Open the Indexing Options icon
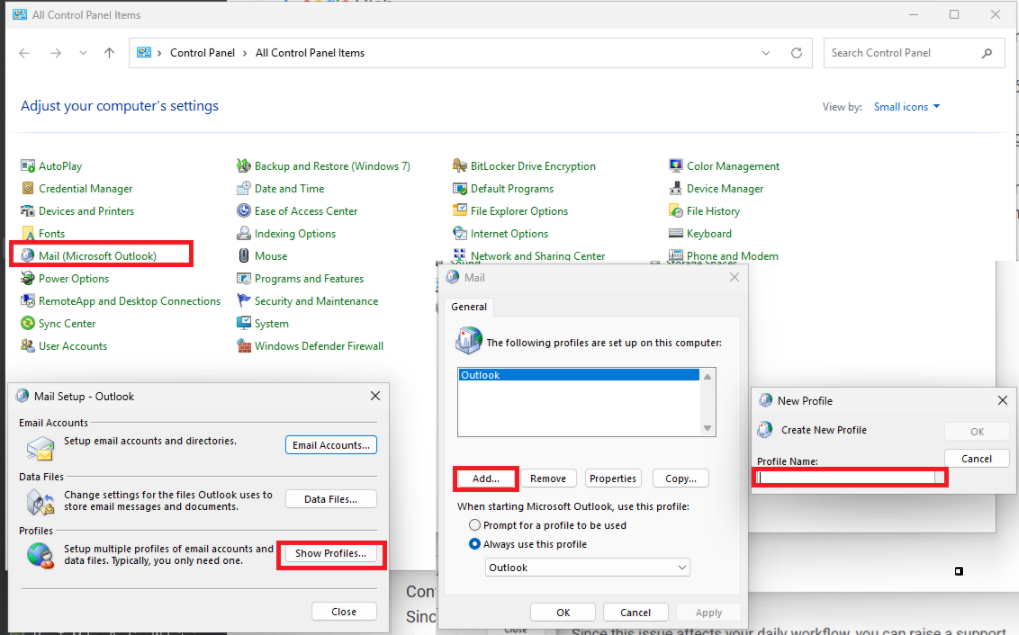 click(x=244, y=233)
